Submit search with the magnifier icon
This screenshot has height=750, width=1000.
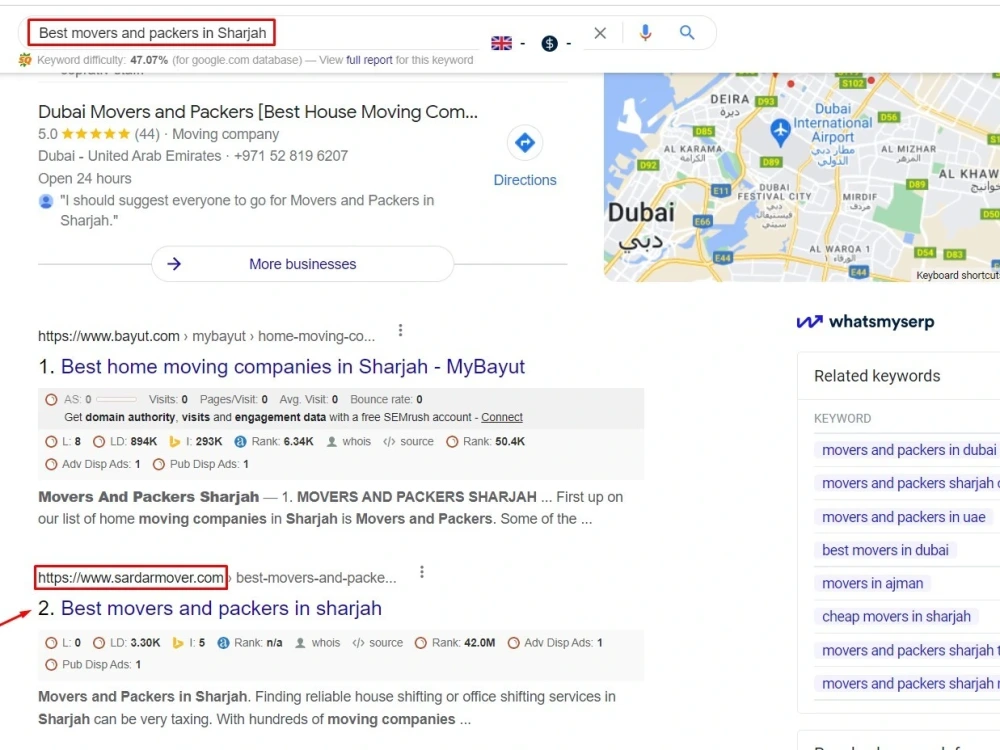(x=687, y=33)
